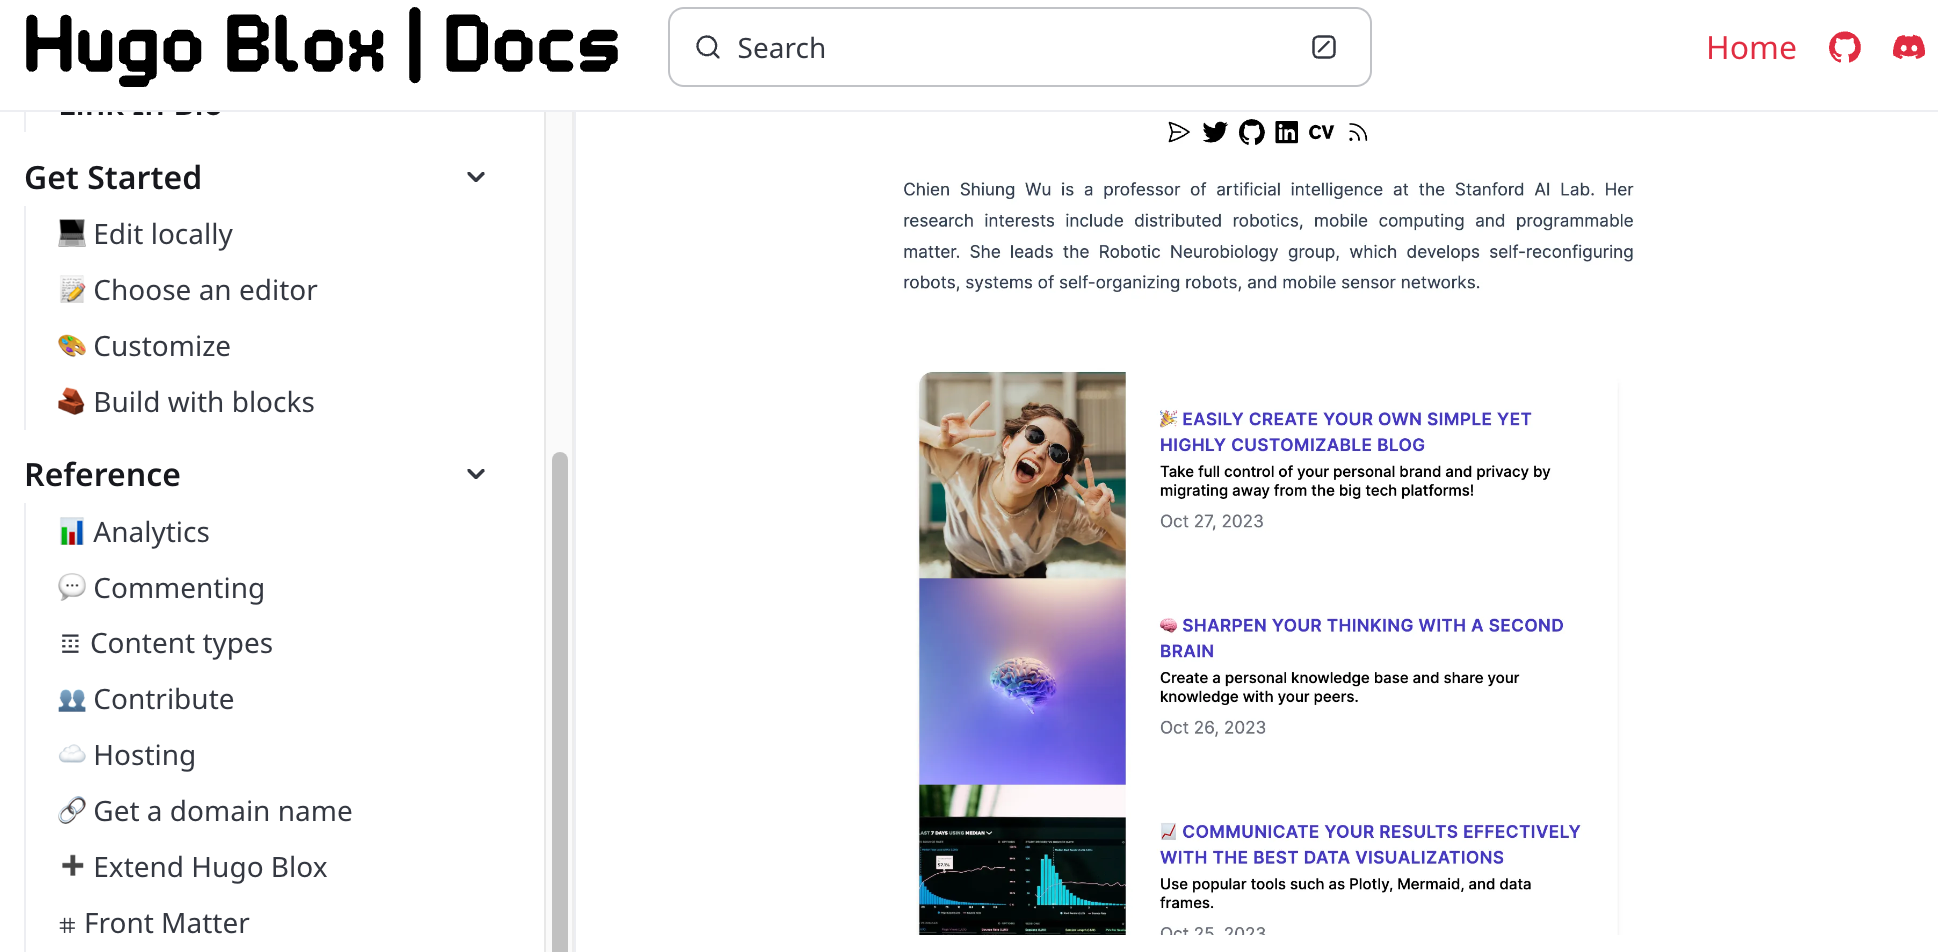This screenshot has width=1938, height=952.
Task: Open the Front Matter reference page
Action: [x=167, y=923]
